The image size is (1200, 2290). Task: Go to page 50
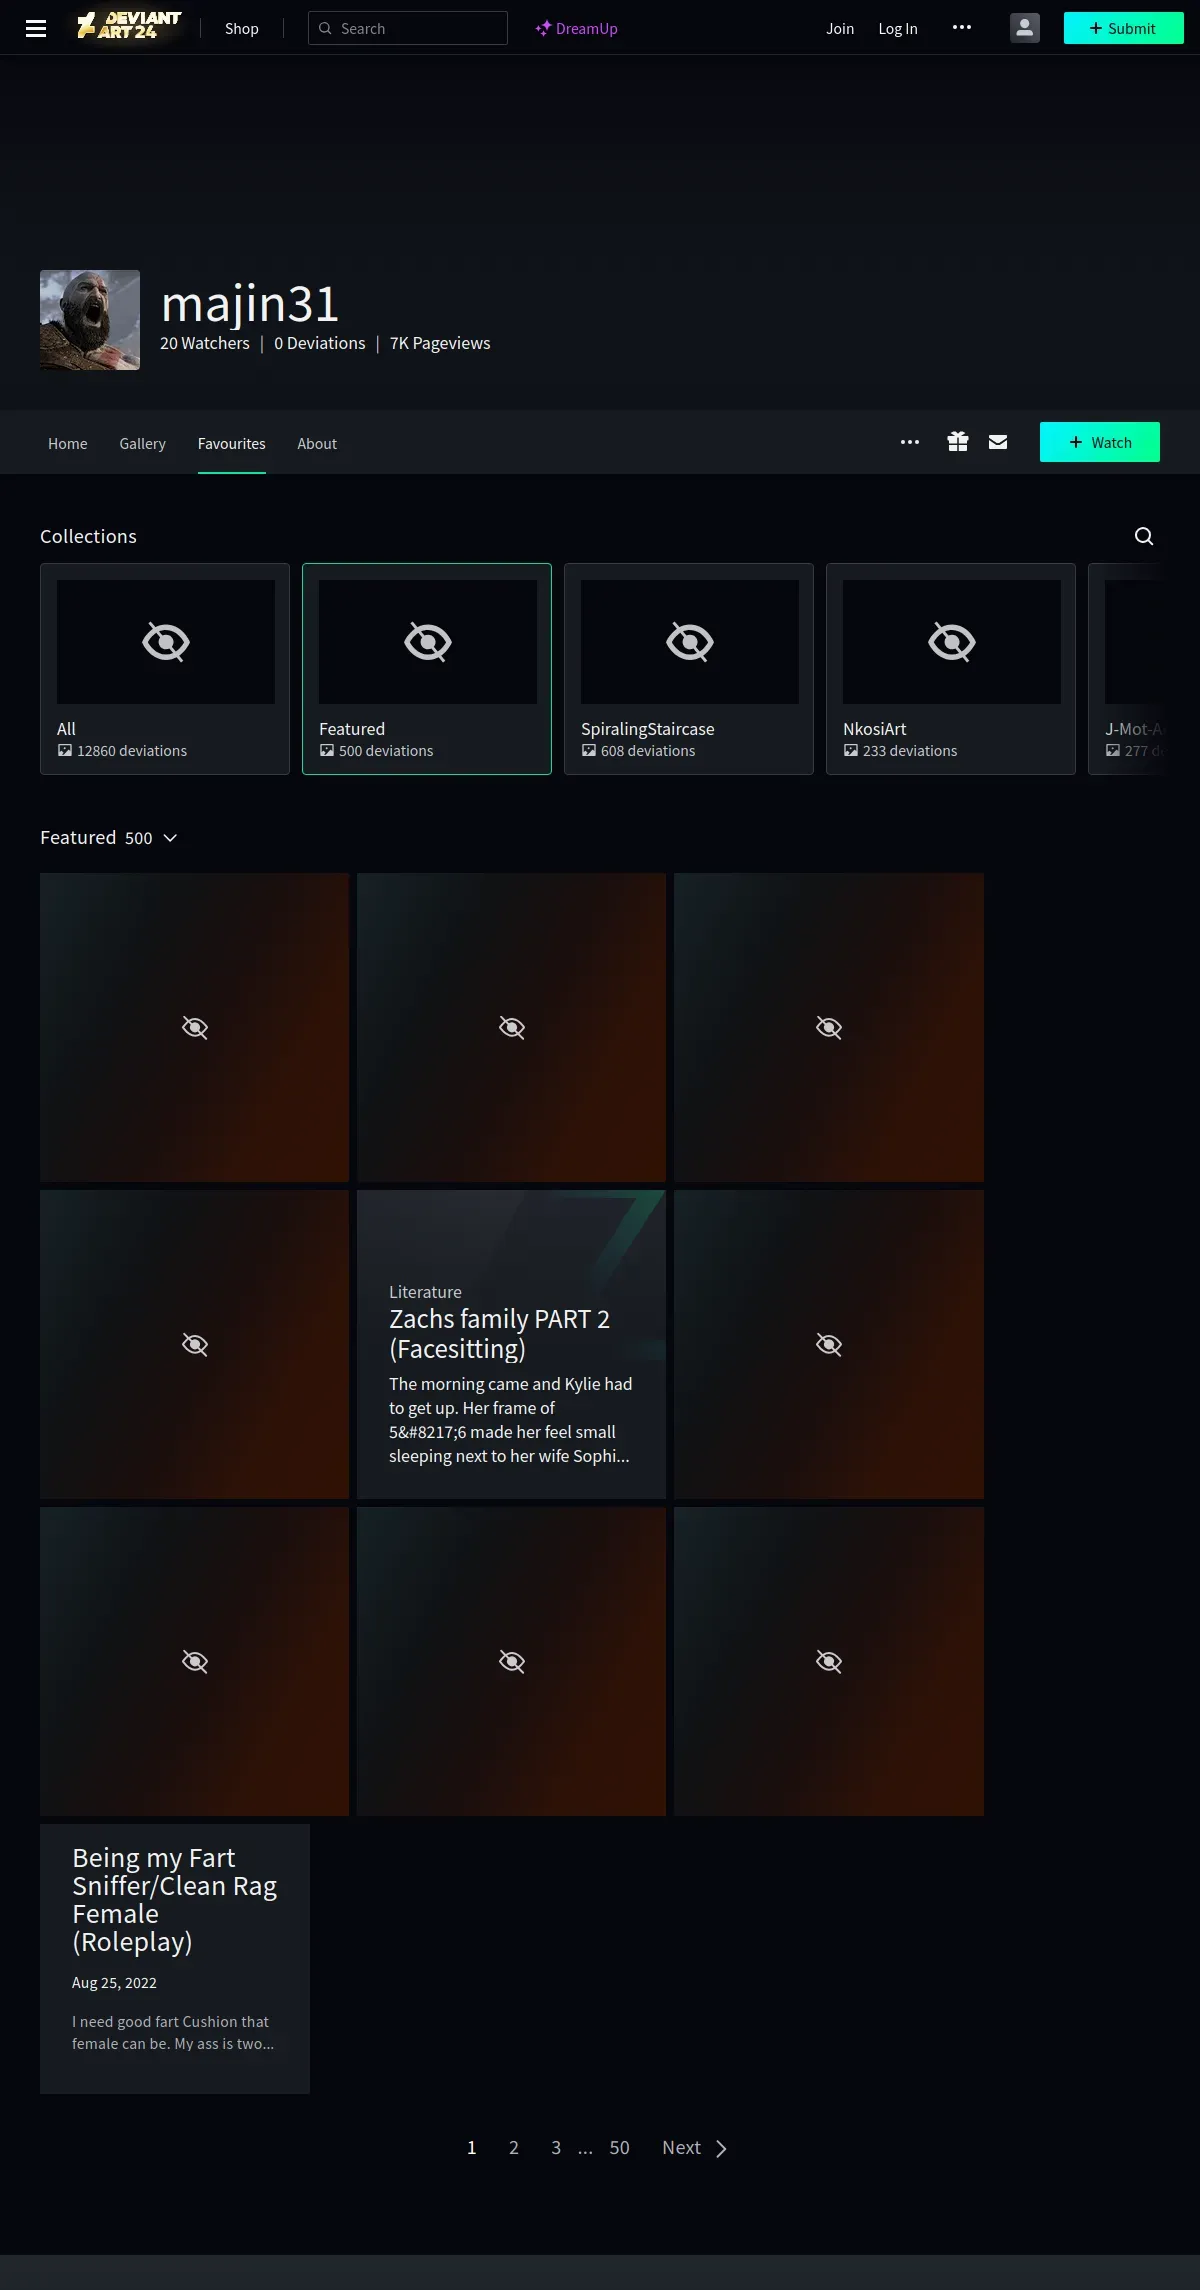click(x=620, y=2148)
